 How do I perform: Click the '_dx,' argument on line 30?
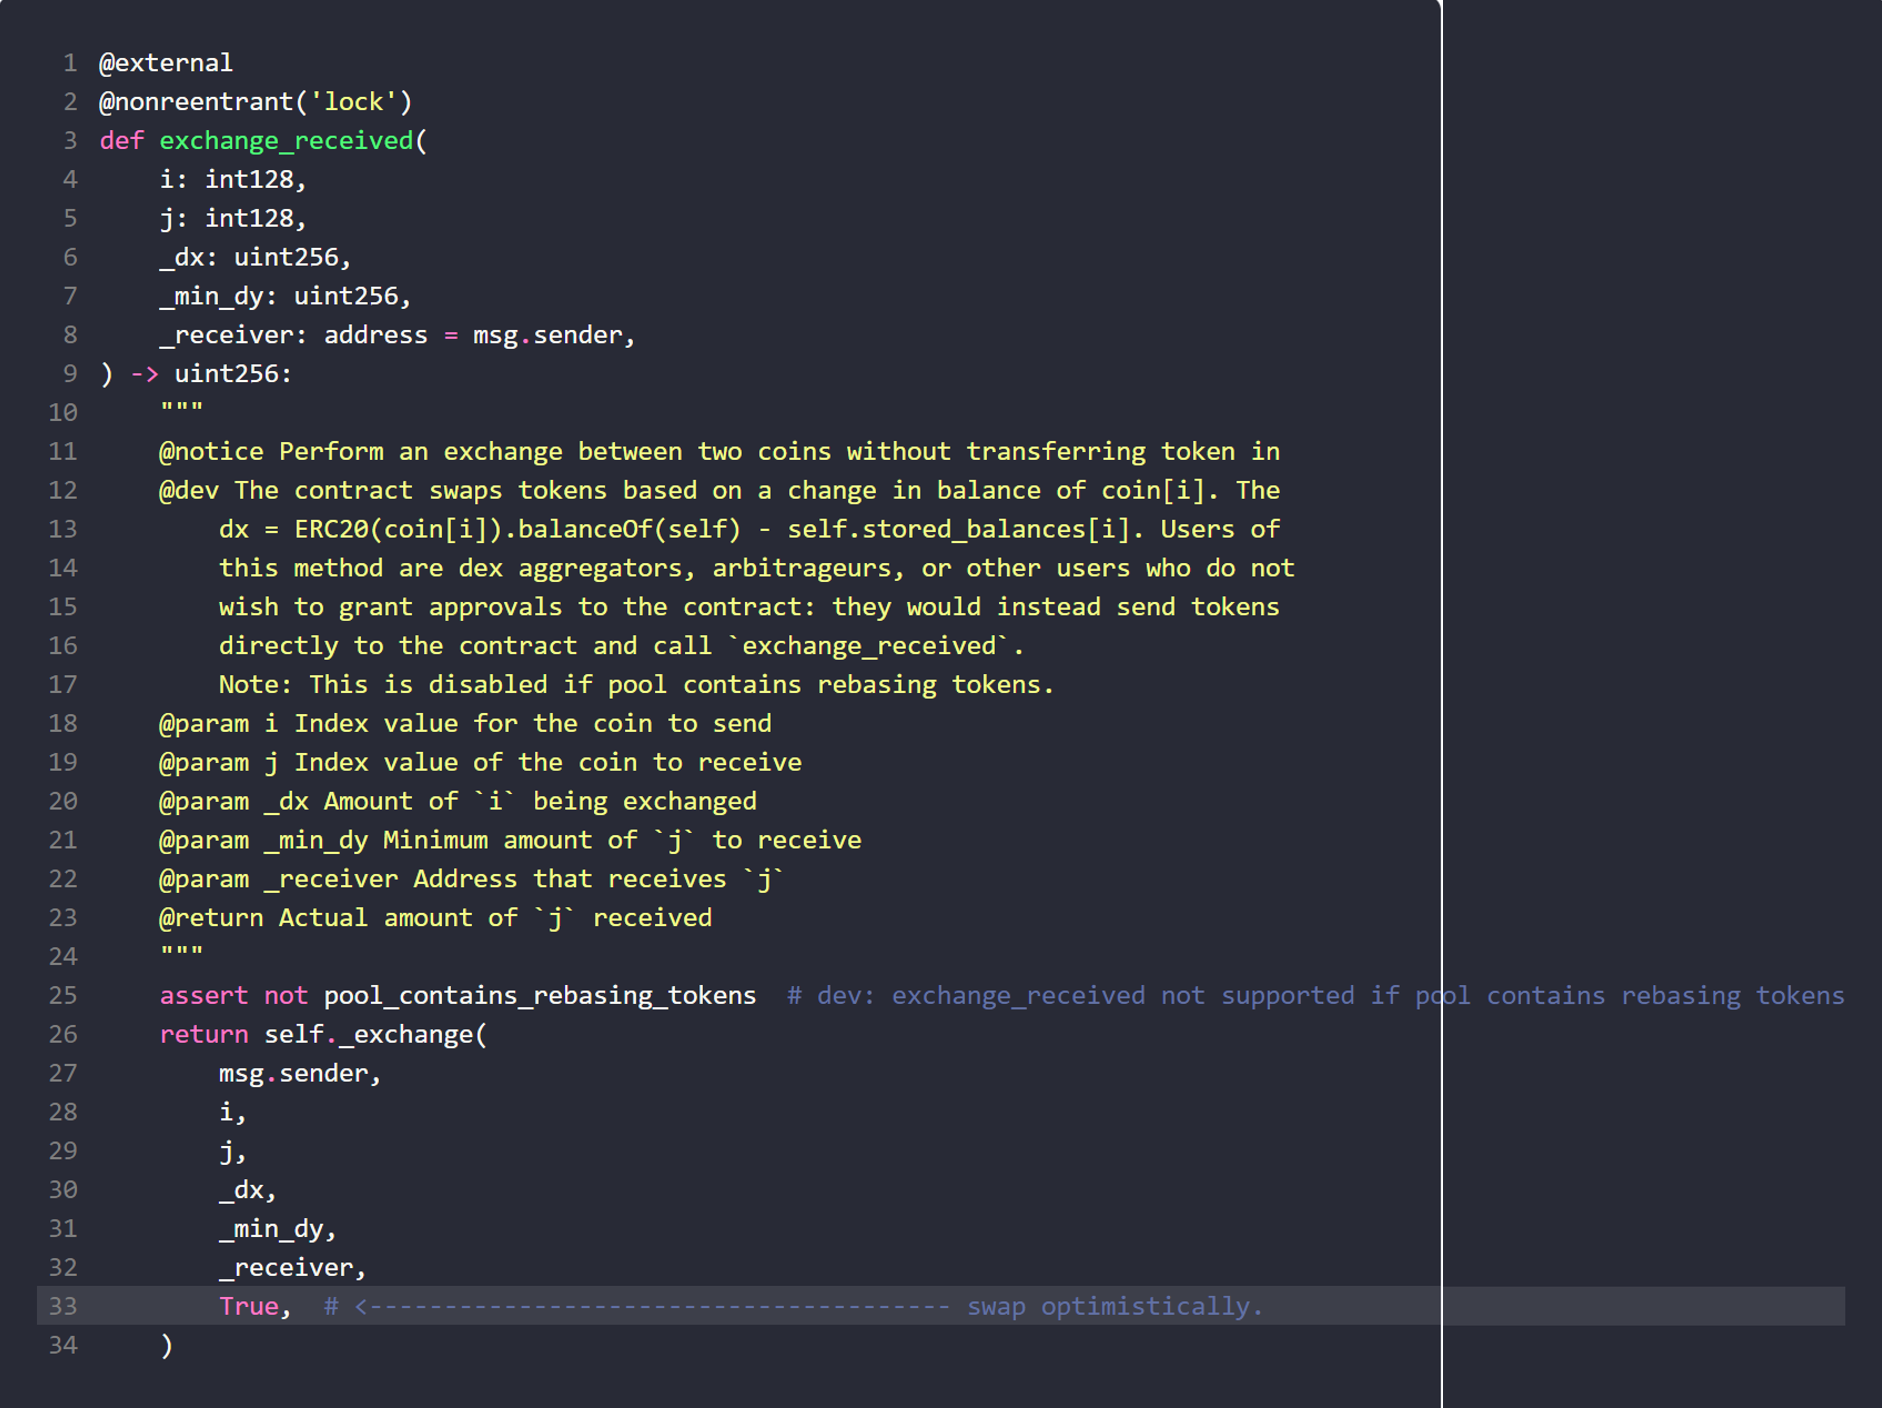coord(248,1191)
